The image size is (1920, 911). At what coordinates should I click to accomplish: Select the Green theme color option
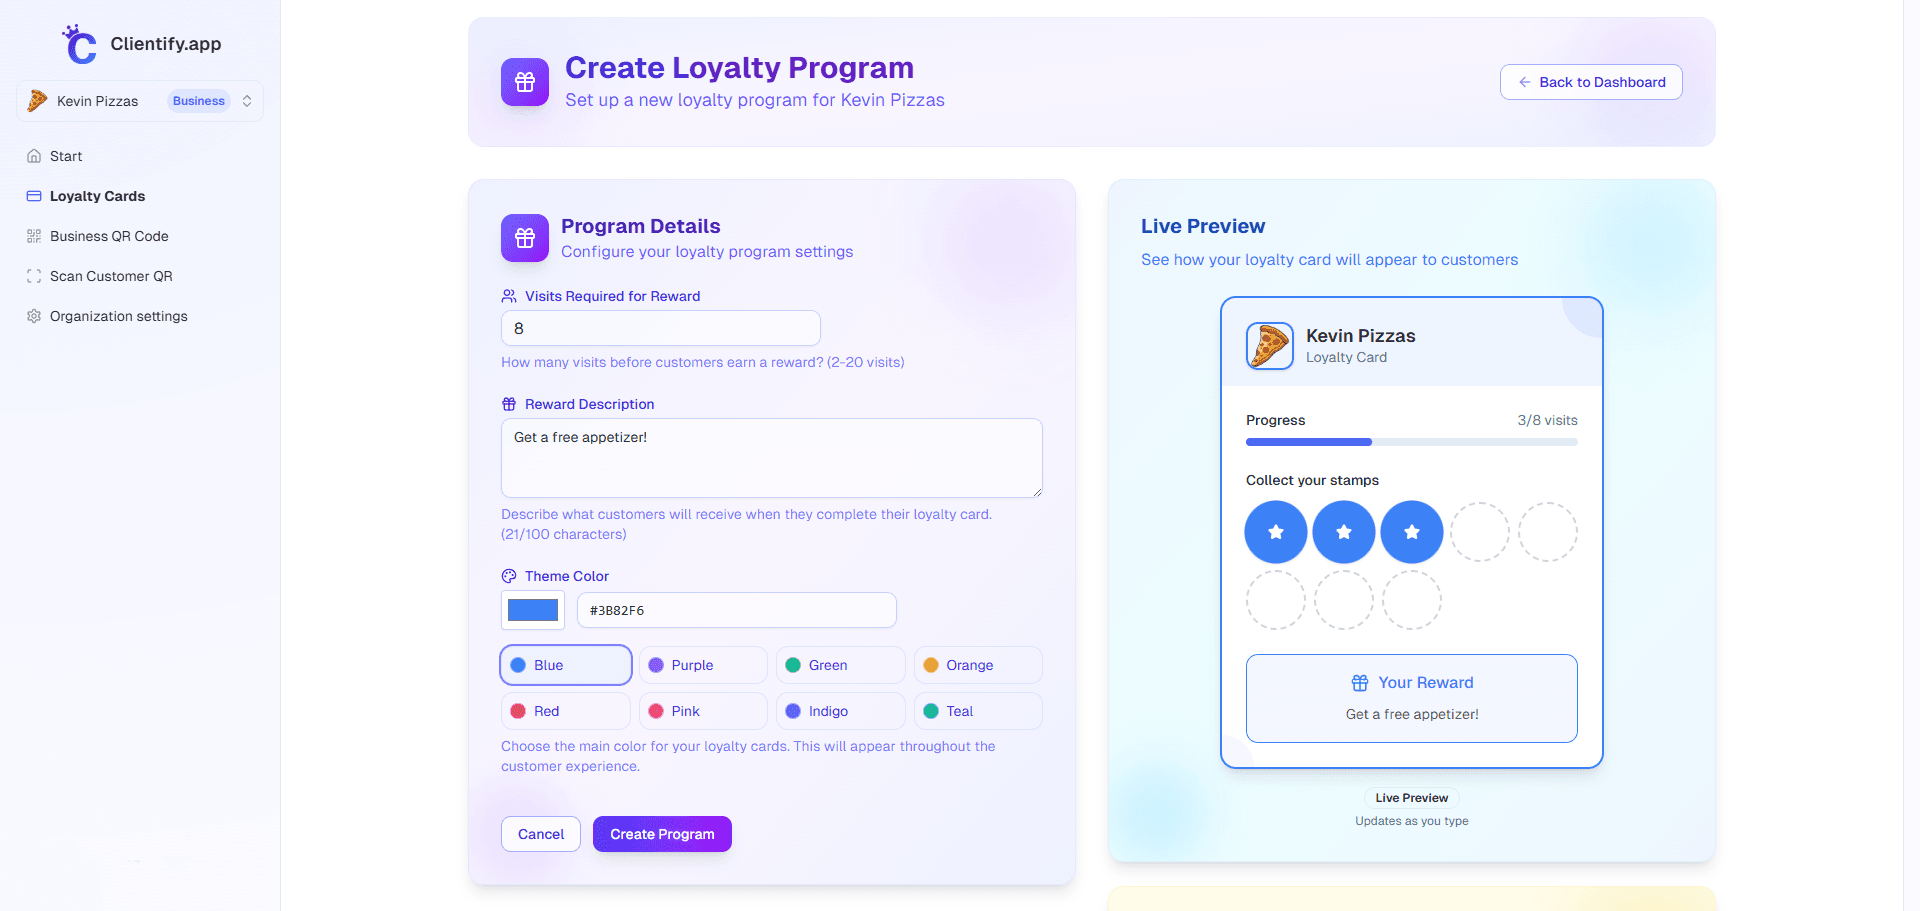[840, 665]
